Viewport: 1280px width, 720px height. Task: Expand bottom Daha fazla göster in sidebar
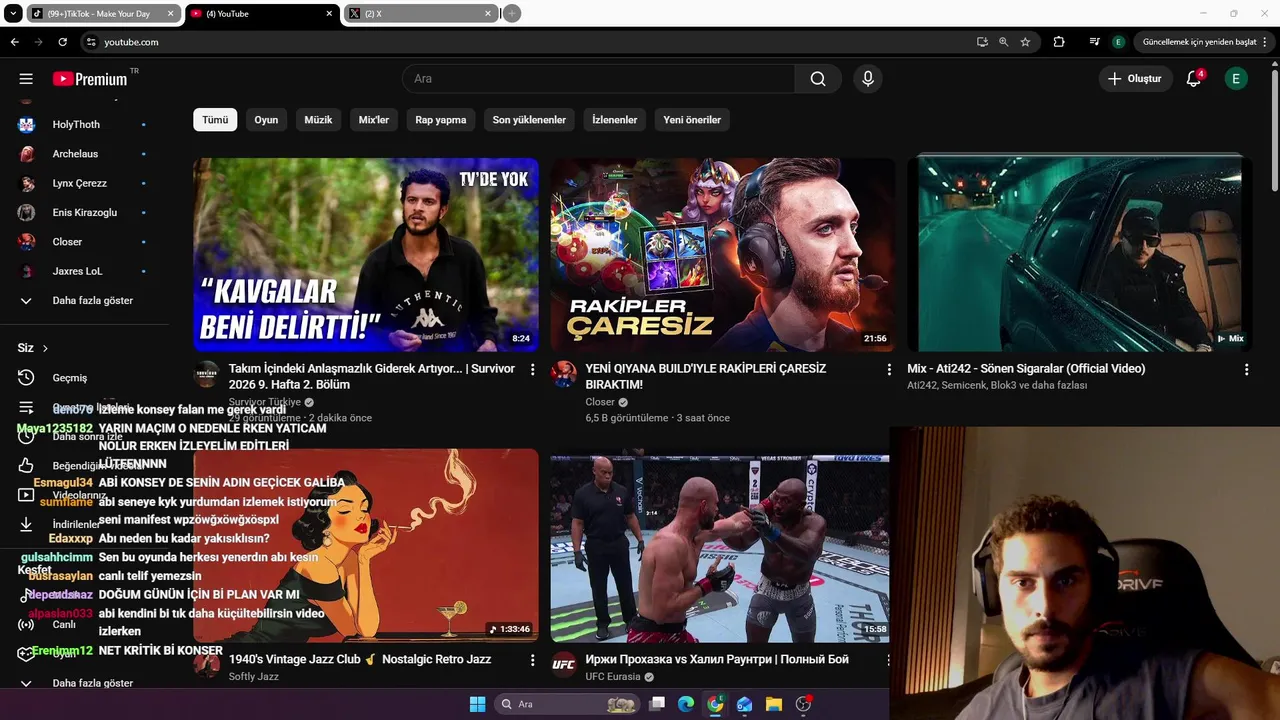point(78,683)
